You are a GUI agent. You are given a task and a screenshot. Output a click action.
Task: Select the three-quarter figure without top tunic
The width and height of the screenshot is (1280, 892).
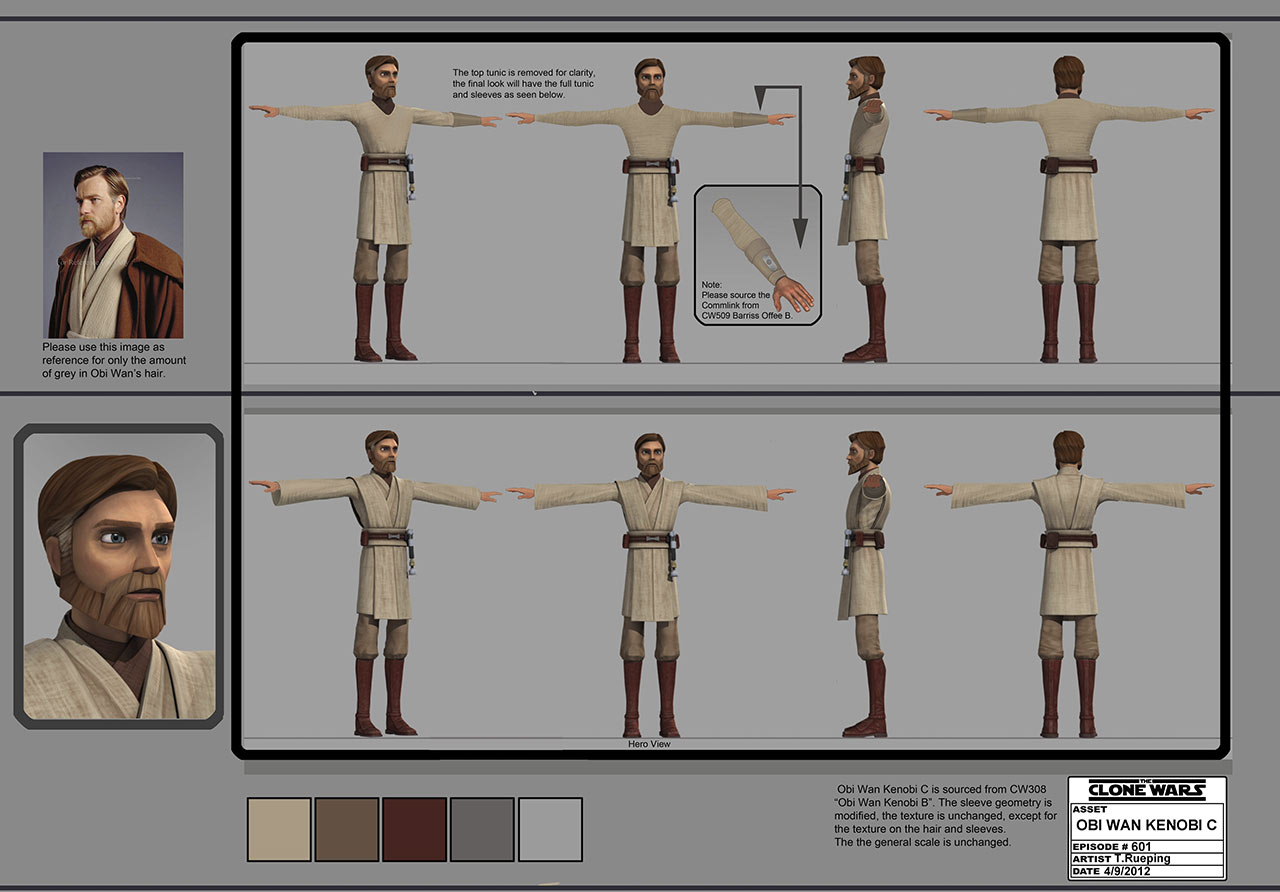375,210
